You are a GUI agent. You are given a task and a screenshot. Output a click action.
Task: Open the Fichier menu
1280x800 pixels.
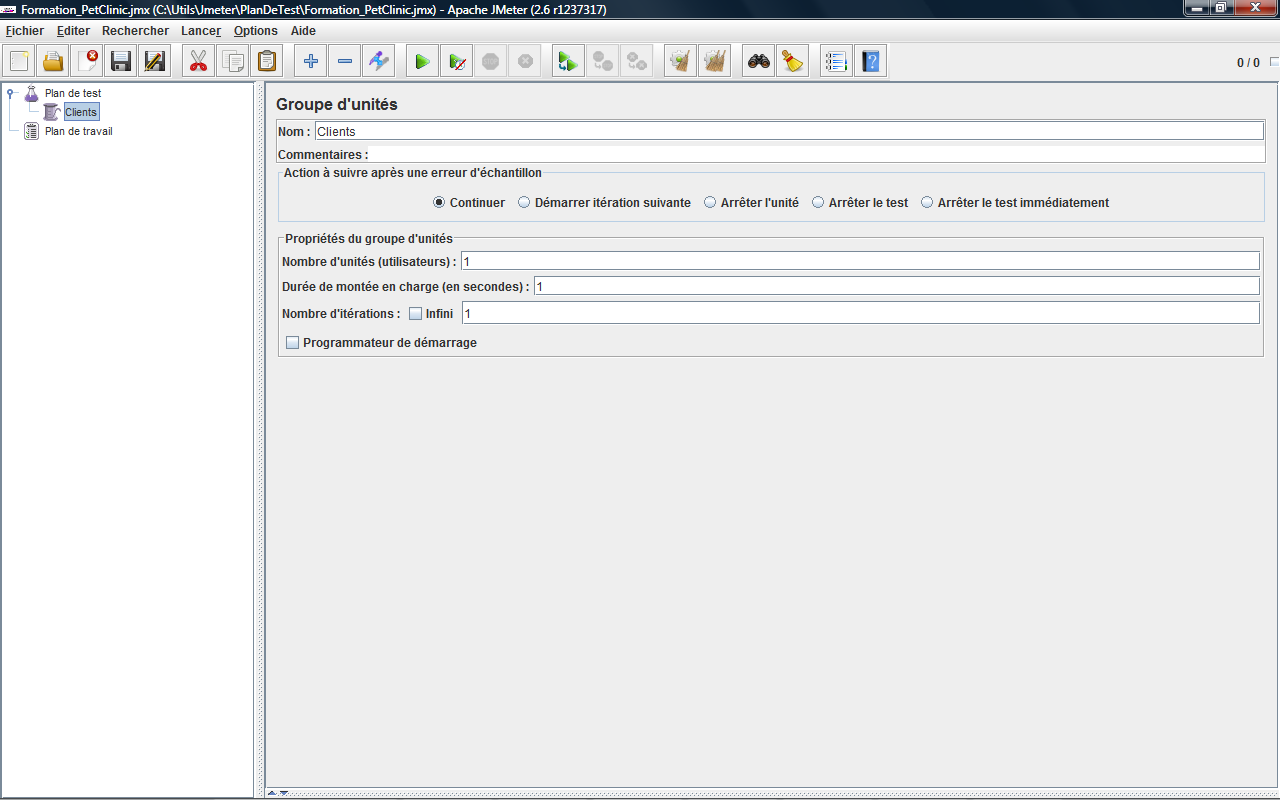coord(25,31)
